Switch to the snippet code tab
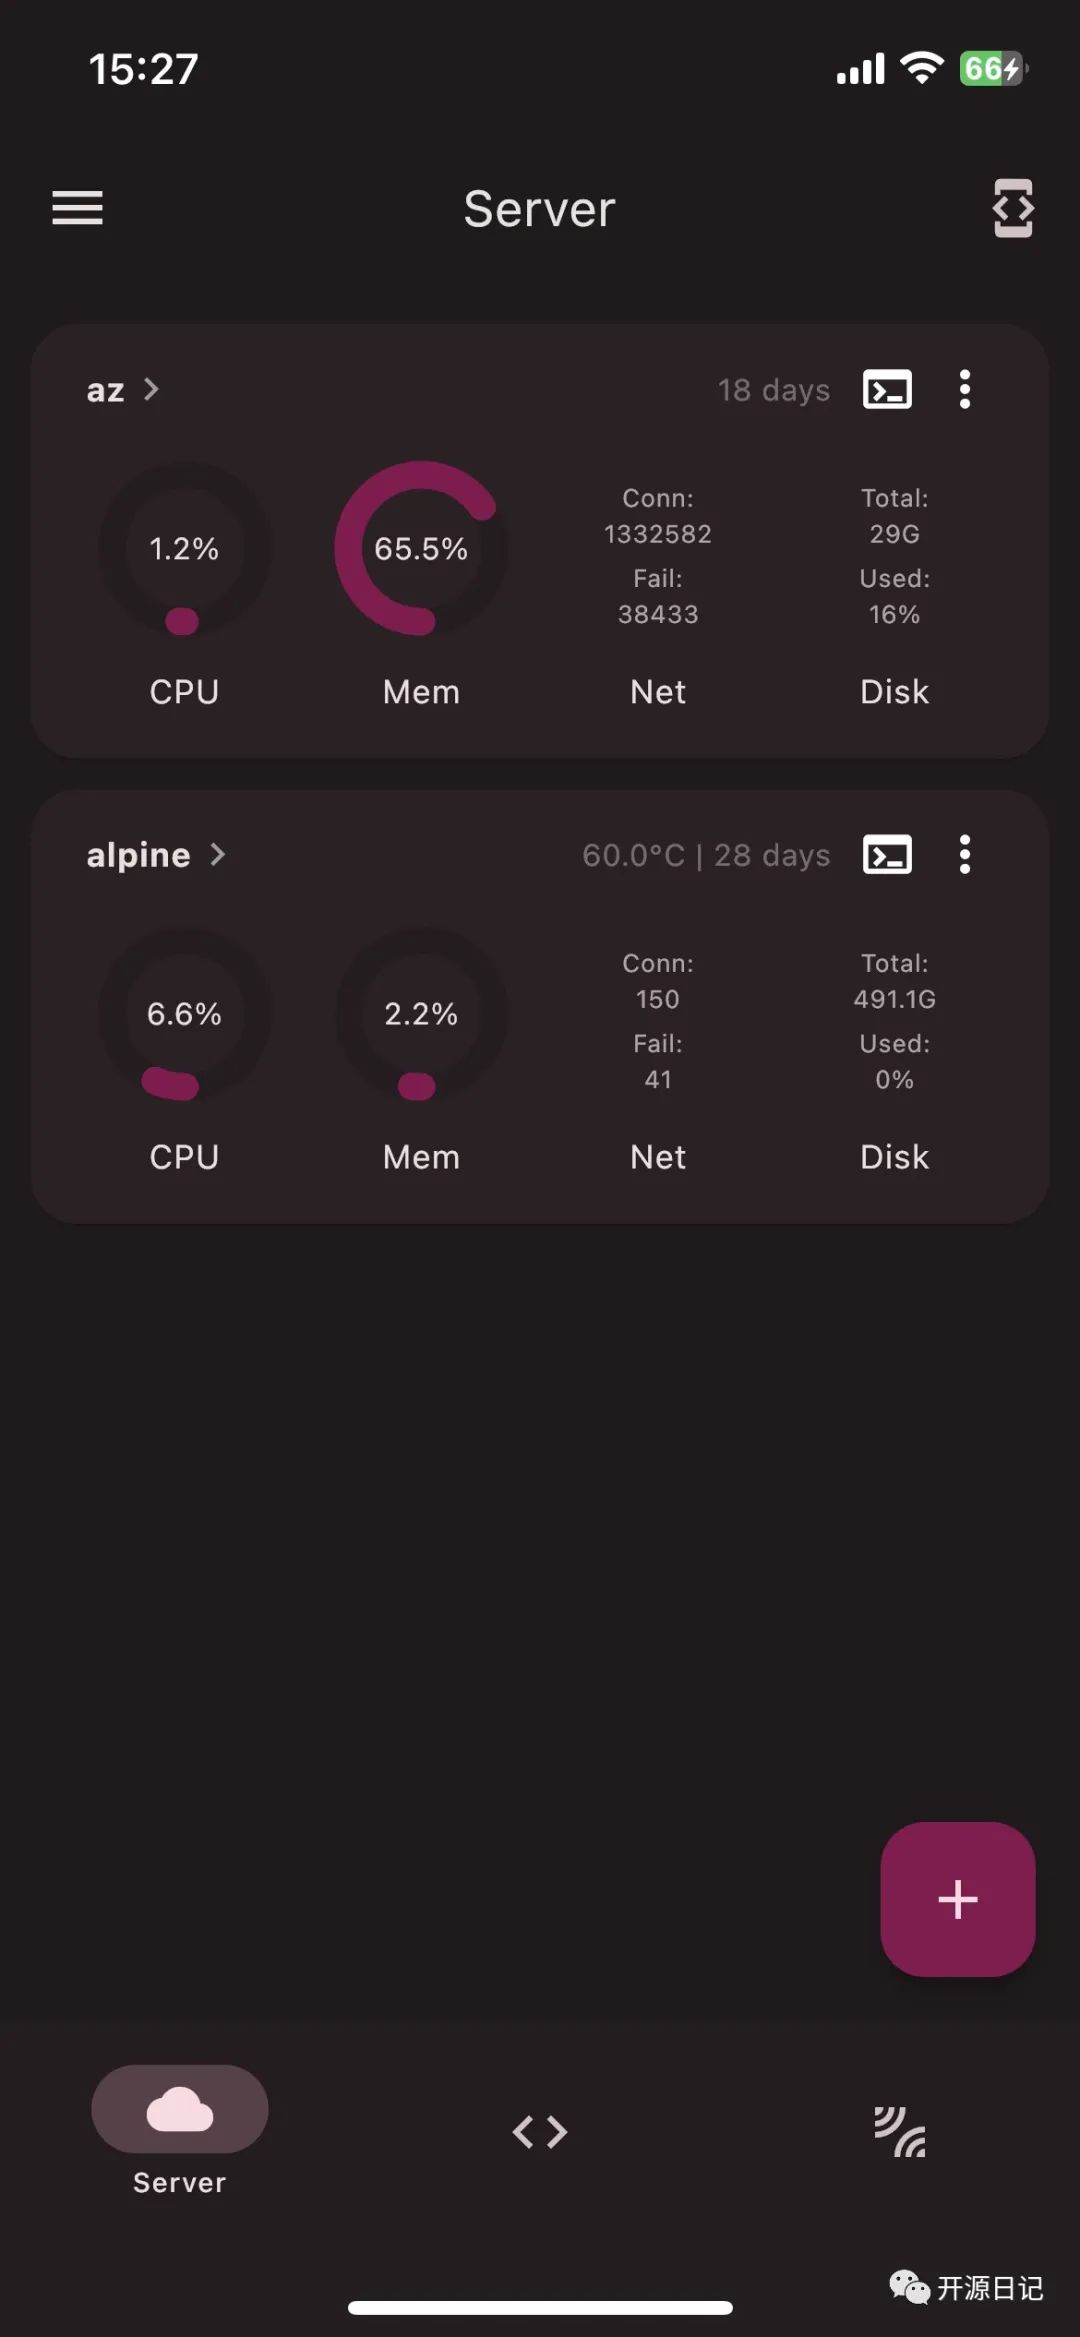Screen dimensions: 1080x2337 (540, 2132)
